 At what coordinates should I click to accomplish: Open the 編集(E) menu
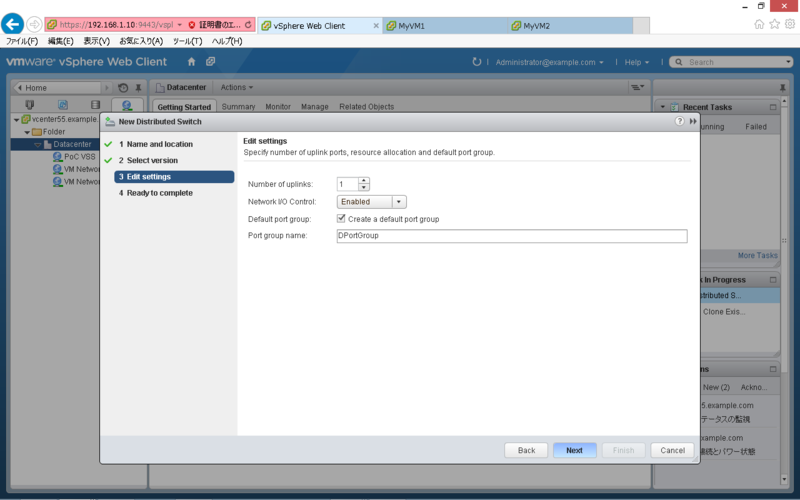coord(61,41)
